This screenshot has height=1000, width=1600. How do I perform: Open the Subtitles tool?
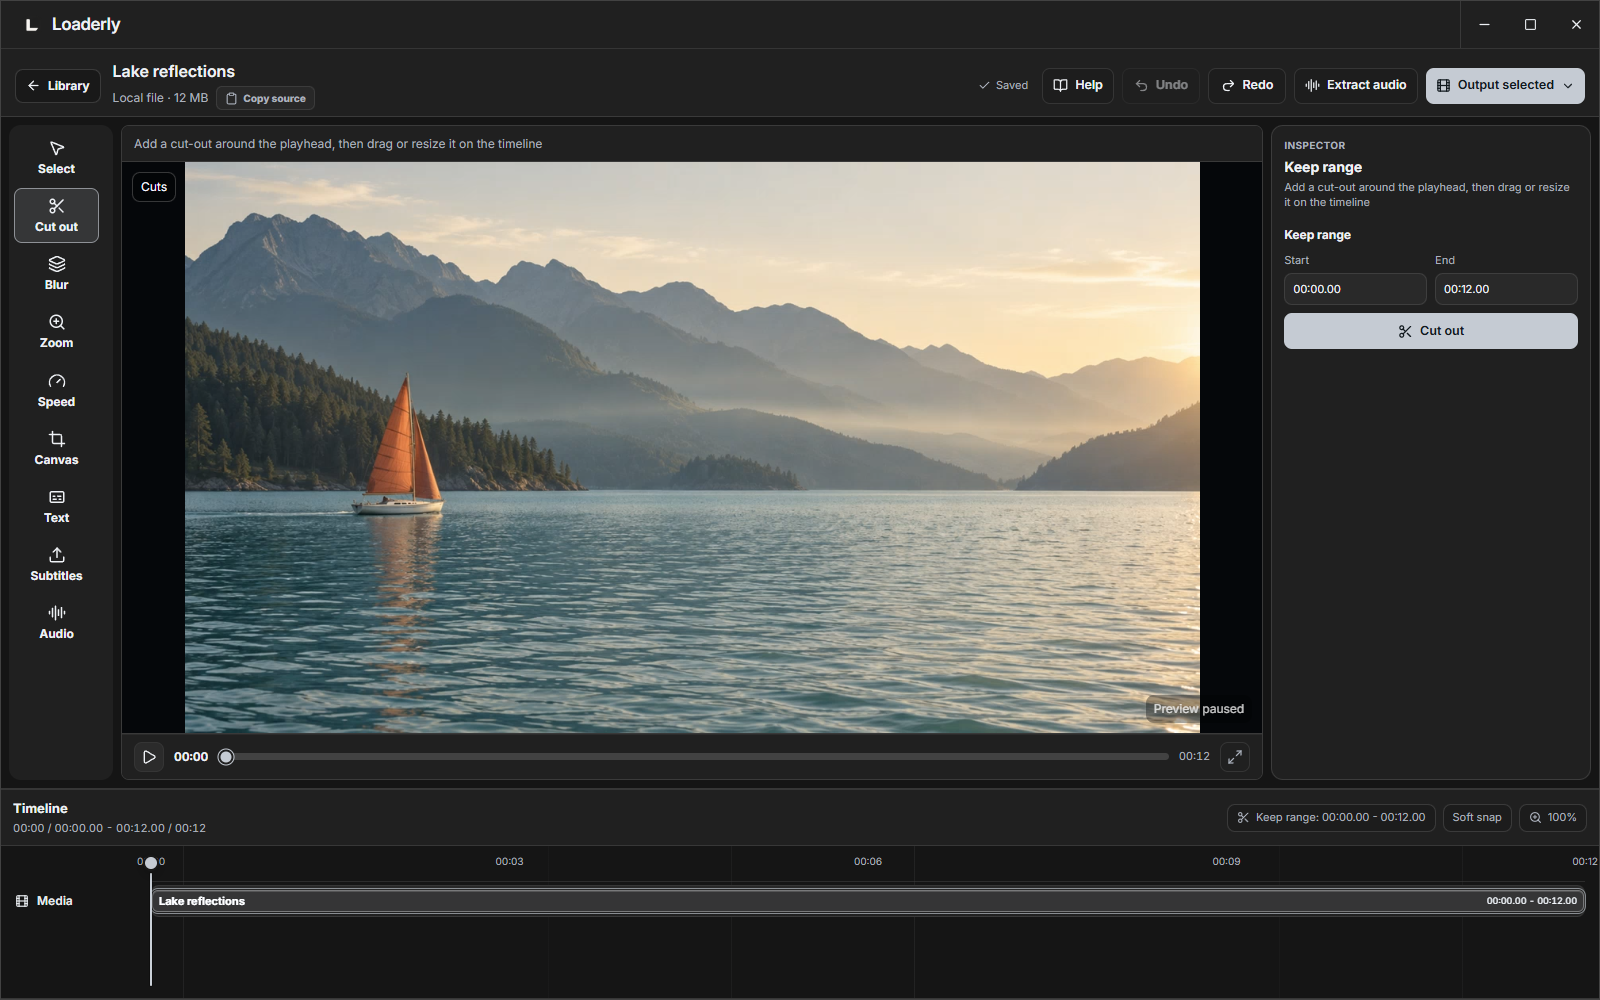(56, 565)
